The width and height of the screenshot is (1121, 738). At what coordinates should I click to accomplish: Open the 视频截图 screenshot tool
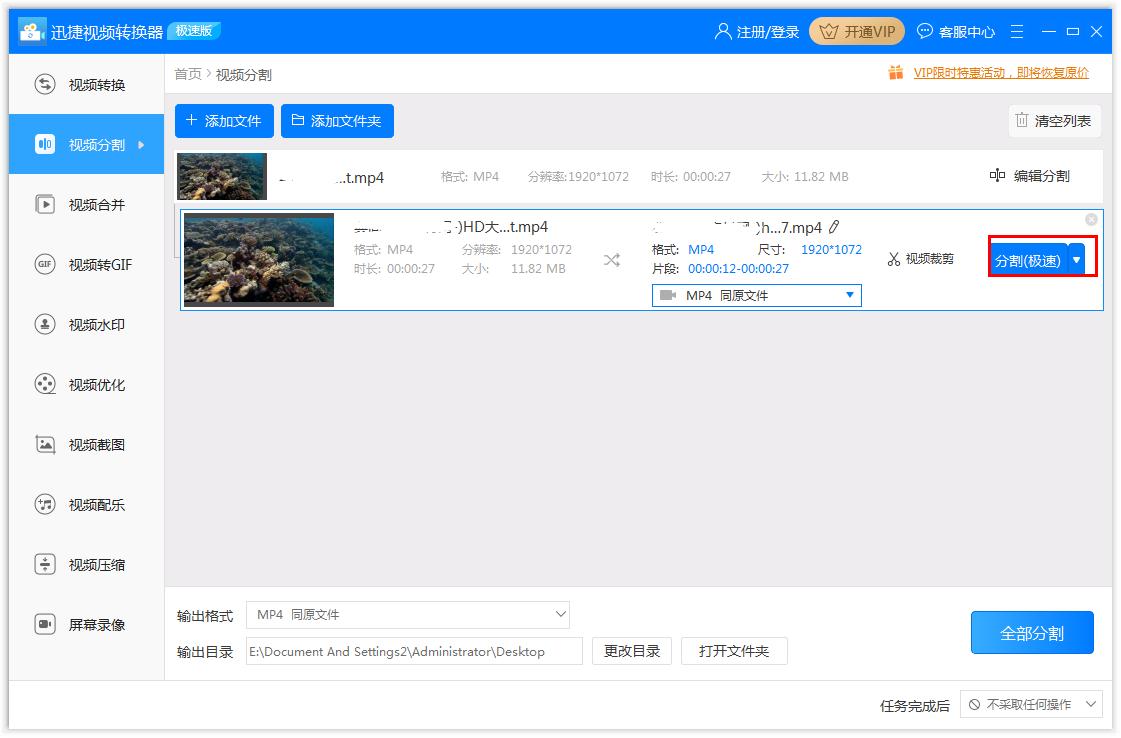coord(87,444)
